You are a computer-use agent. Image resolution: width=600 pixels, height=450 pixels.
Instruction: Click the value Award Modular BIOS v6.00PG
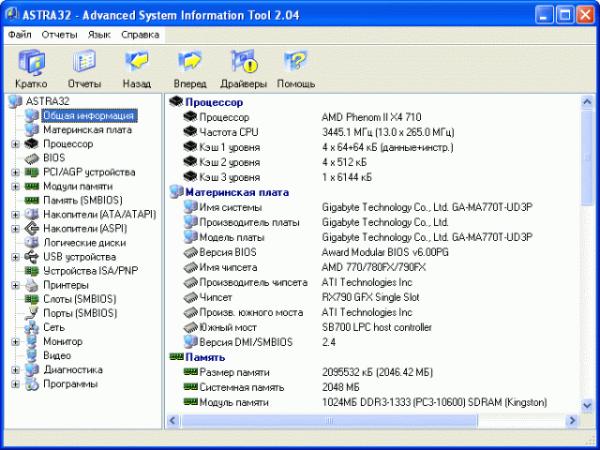(x=385, y=252)
